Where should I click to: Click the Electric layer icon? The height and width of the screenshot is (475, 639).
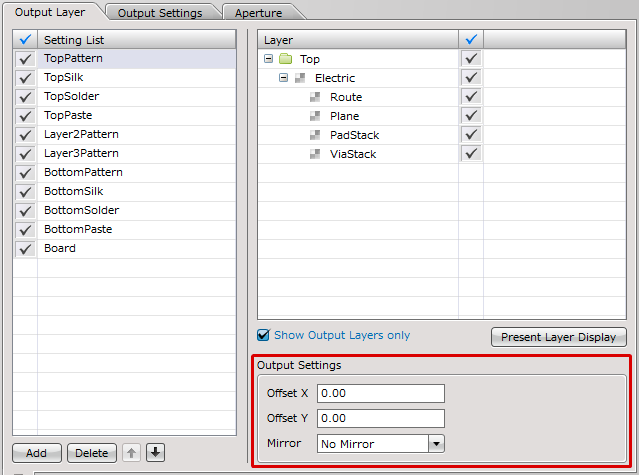click(x=300, y=78)
